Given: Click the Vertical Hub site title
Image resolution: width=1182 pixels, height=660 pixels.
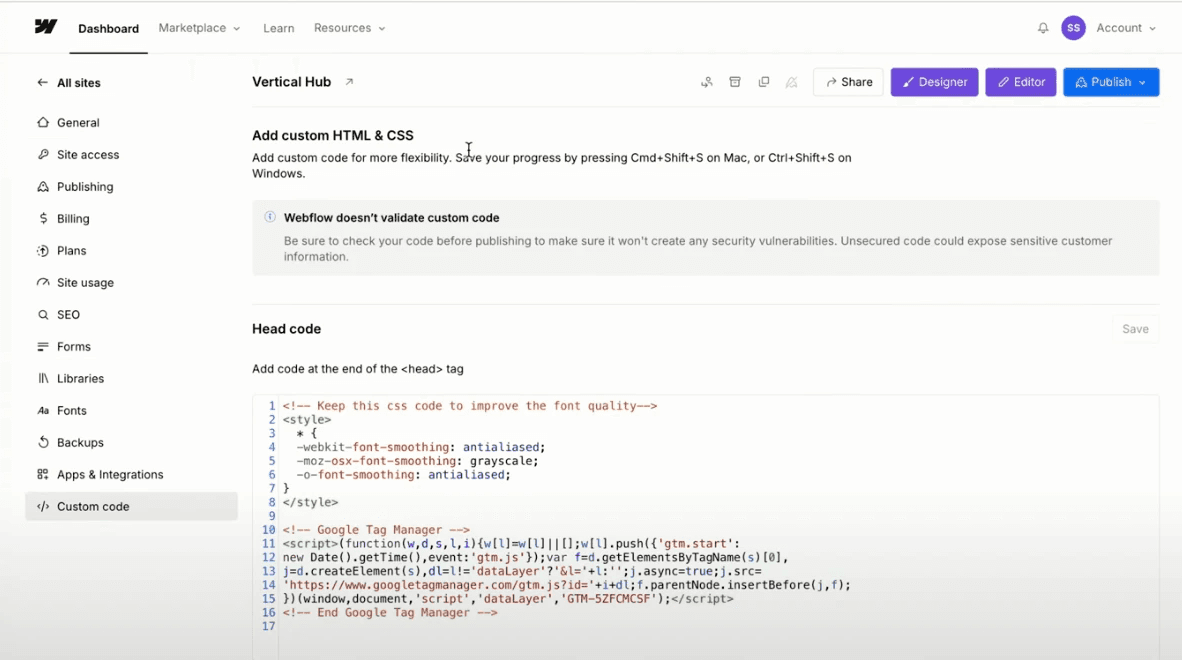Looking at the screenshot, I should [x=292, y=81].
